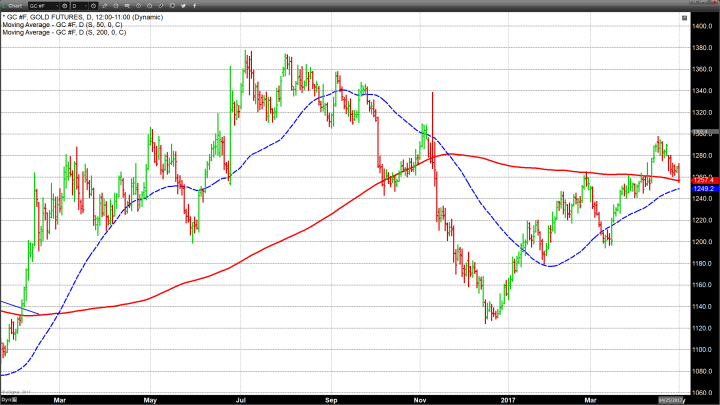Click the blue 1249.2 price marker
Image resolution: width=720 pixels, height=405 pixels.
point(701,188)
